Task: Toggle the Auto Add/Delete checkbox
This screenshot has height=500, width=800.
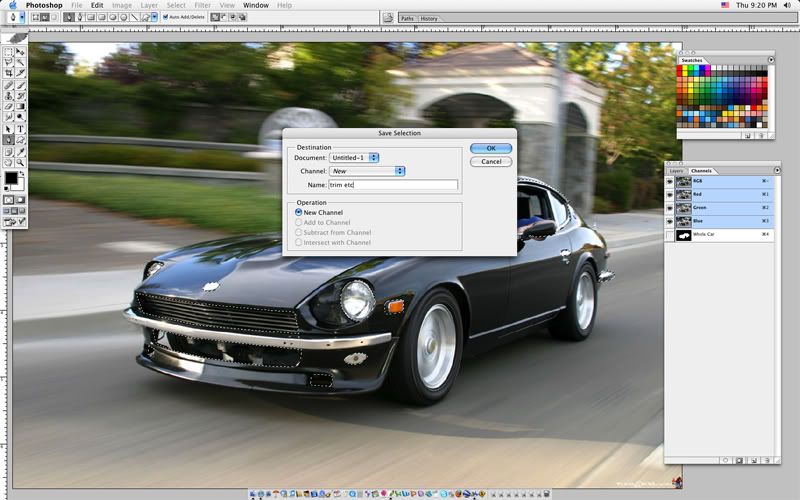Action: point(166,17)
